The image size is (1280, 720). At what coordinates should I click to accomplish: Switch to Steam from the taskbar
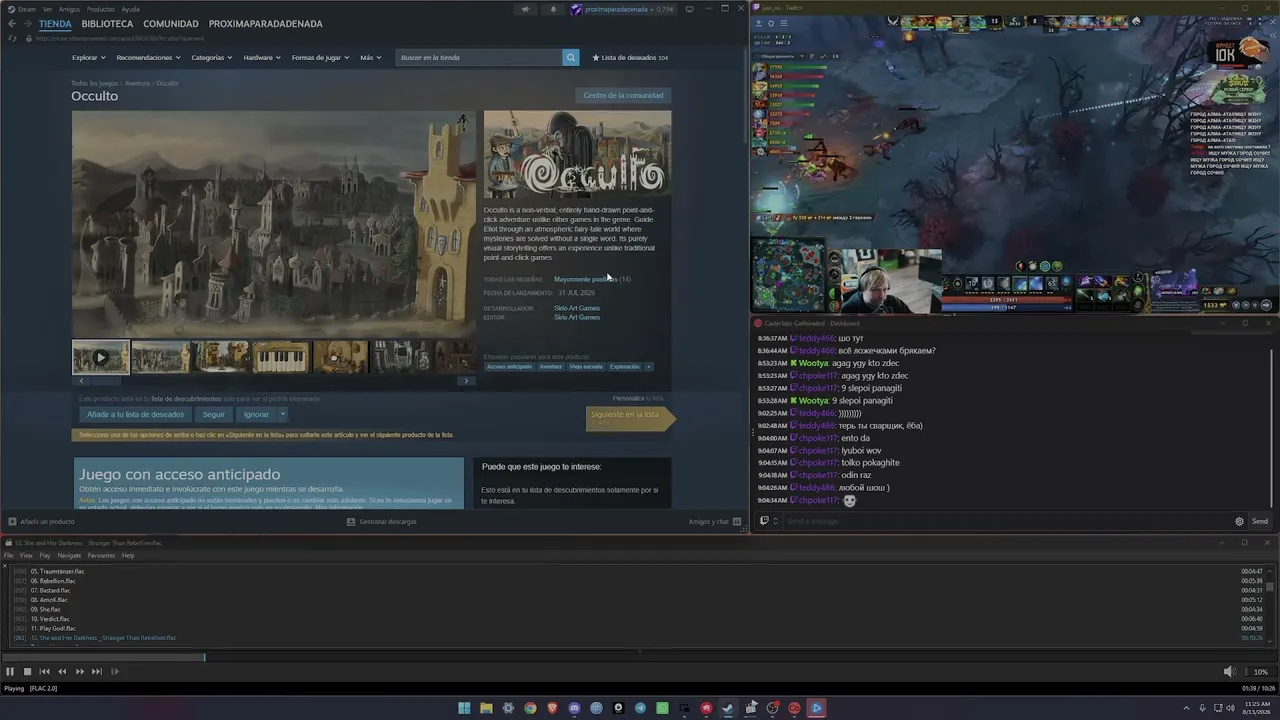click(728, 708)
